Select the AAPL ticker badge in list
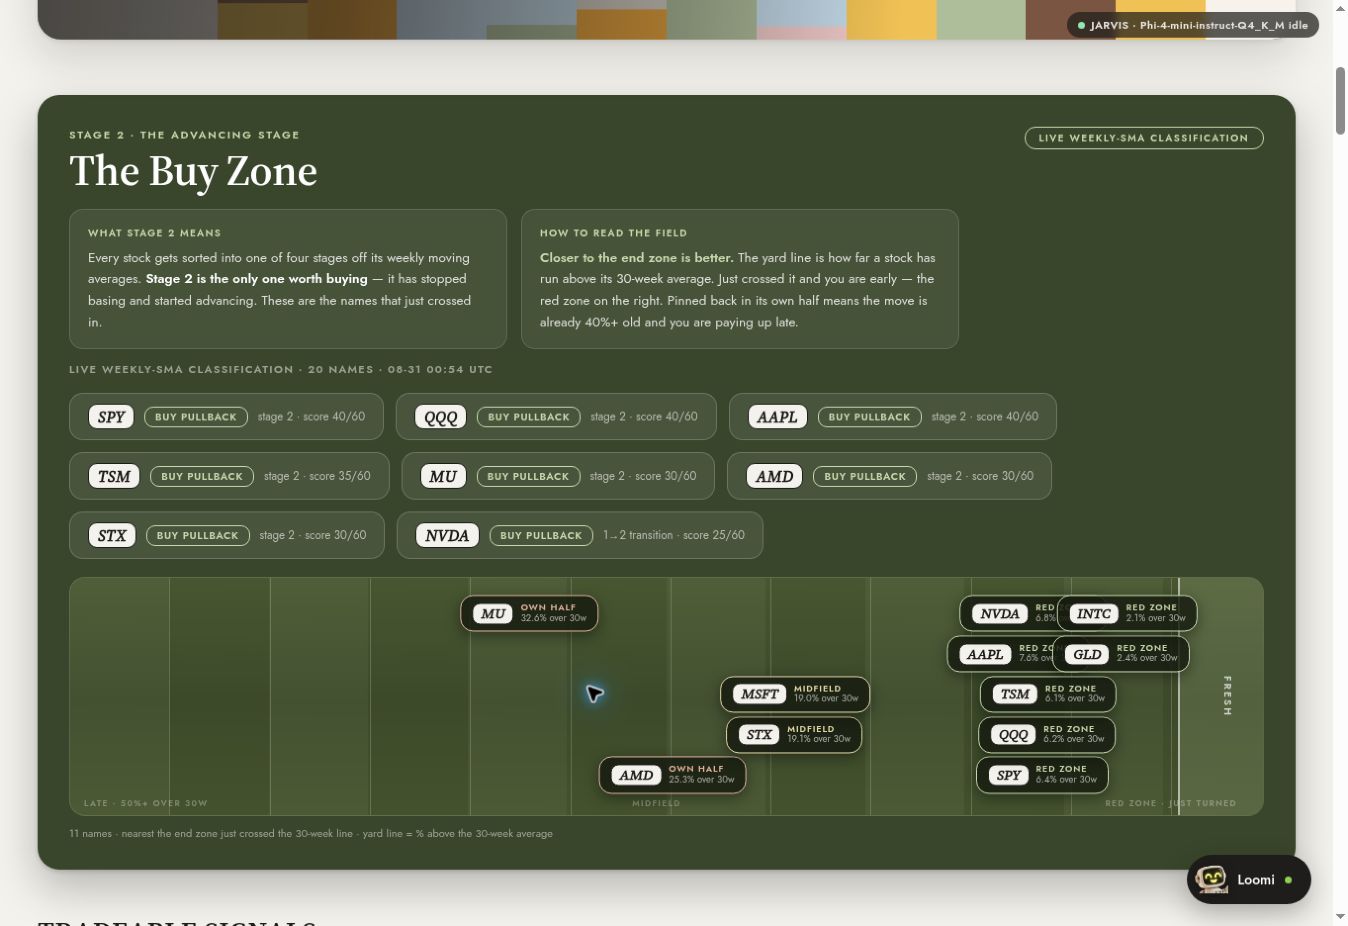Image resolution: width=1348 pixels, height=926 pixels. (x=777, y=417)
